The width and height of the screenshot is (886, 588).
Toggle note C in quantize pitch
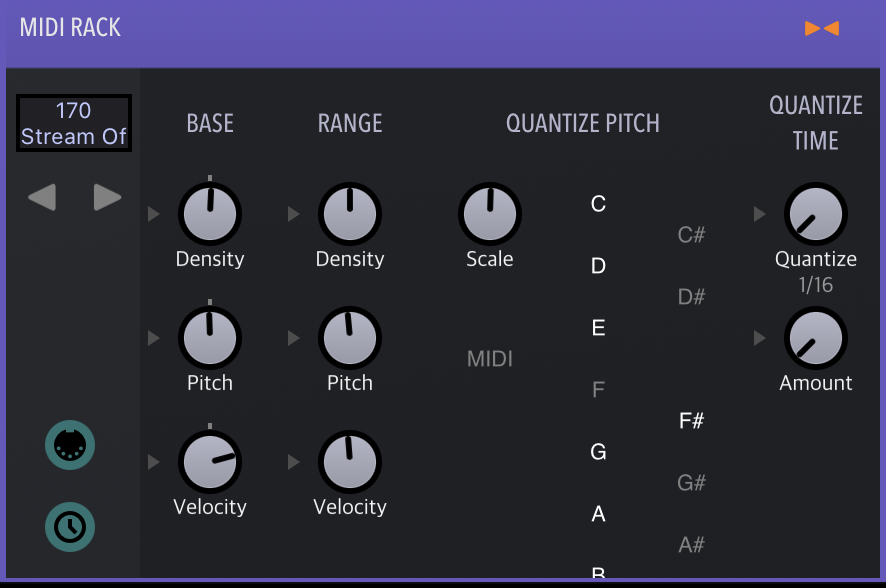click(598, 203)
